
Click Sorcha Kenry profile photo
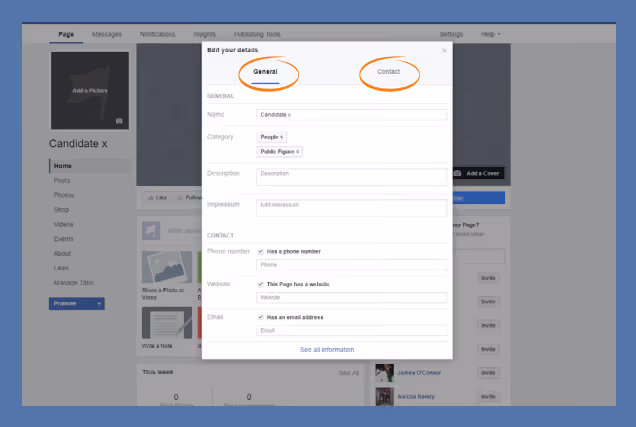[x=385, y=397]
